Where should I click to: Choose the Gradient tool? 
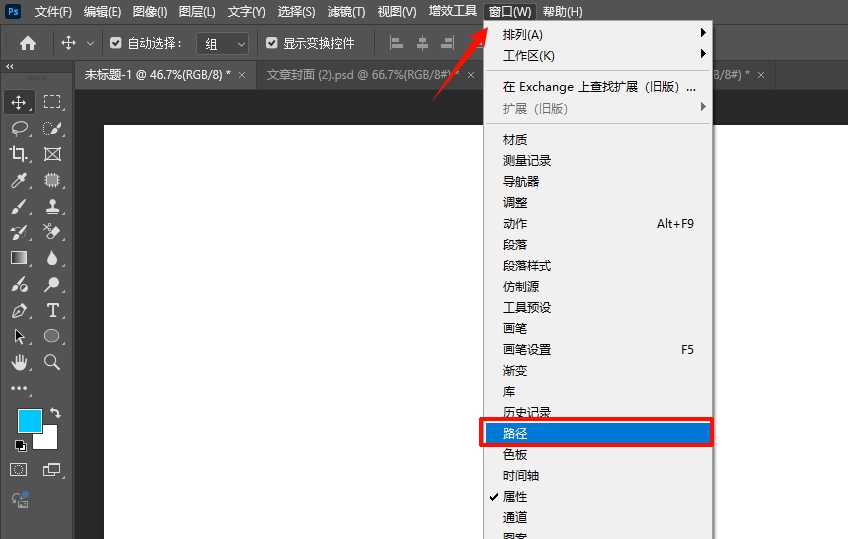click(19, 258)
